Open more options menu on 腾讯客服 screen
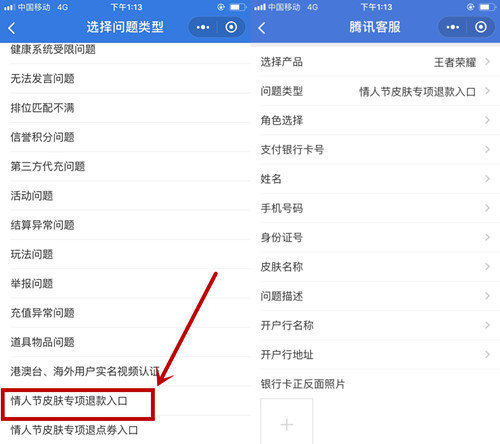This screenshot has height=444, width=500. 453,27
